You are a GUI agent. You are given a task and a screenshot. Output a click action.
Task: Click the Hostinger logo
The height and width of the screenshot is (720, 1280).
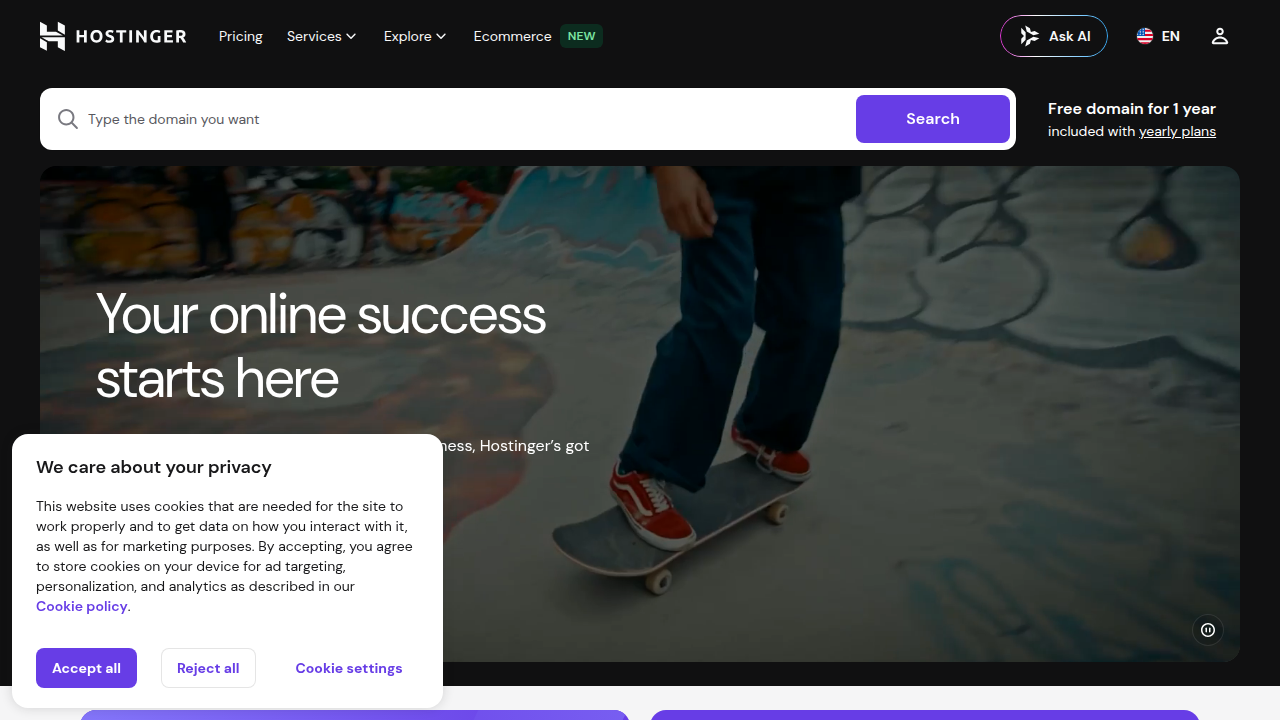tap(113, 36)
